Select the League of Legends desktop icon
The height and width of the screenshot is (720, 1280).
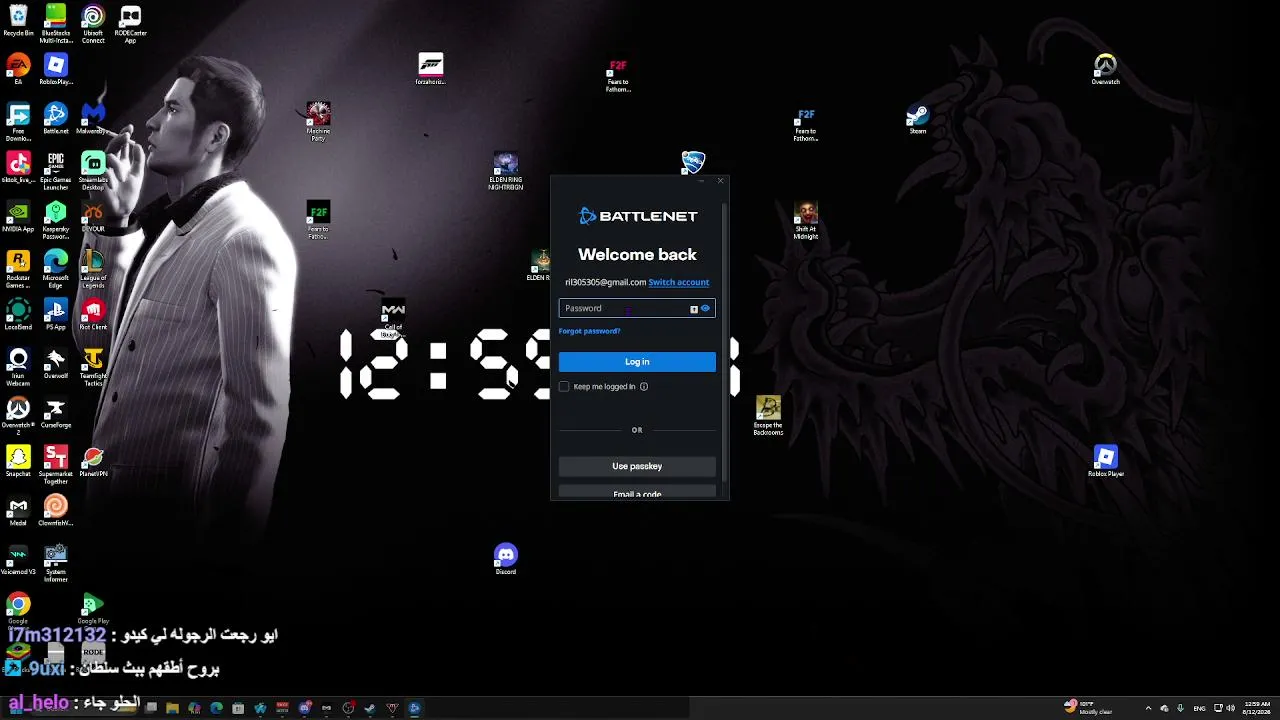pyautogui.click(x=93, y=268)
